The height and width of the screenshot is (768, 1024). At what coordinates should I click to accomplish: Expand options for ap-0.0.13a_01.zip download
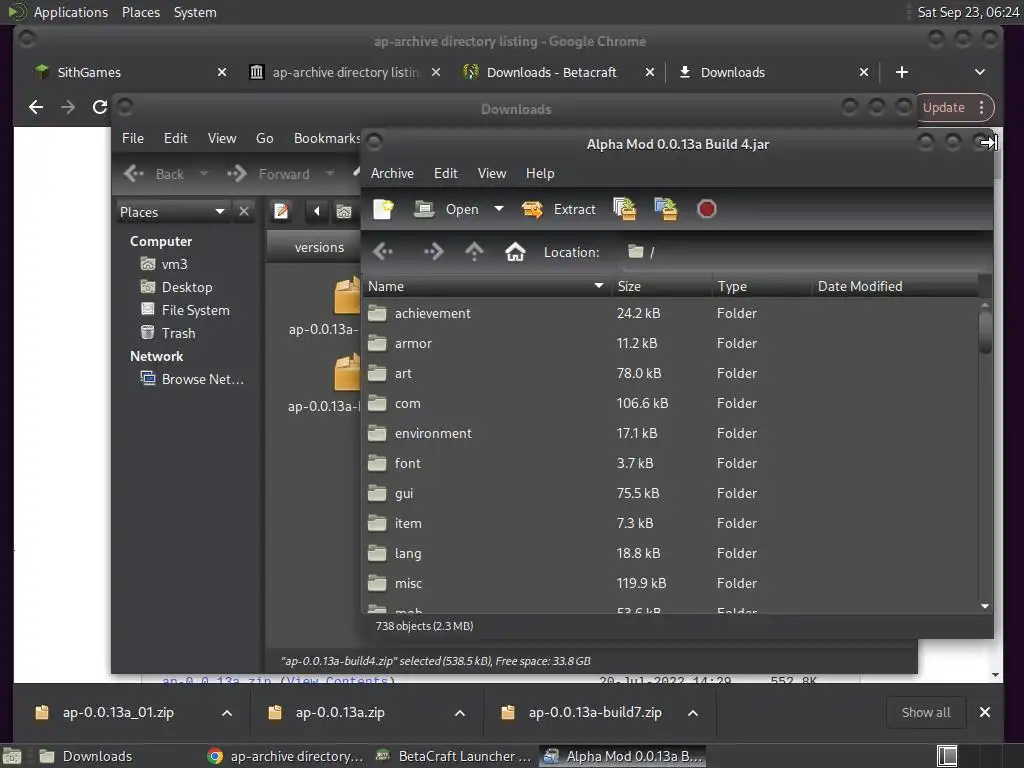coord(227,712)
